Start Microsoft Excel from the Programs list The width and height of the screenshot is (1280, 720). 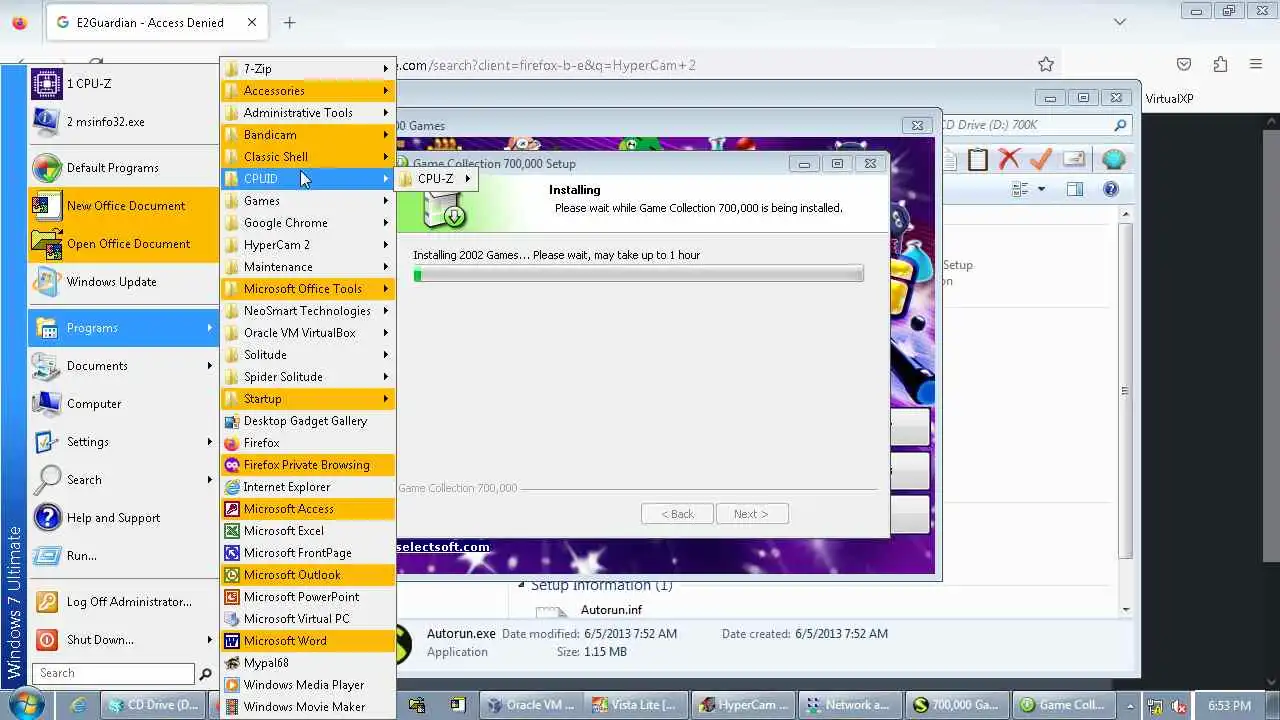(308, 531)
